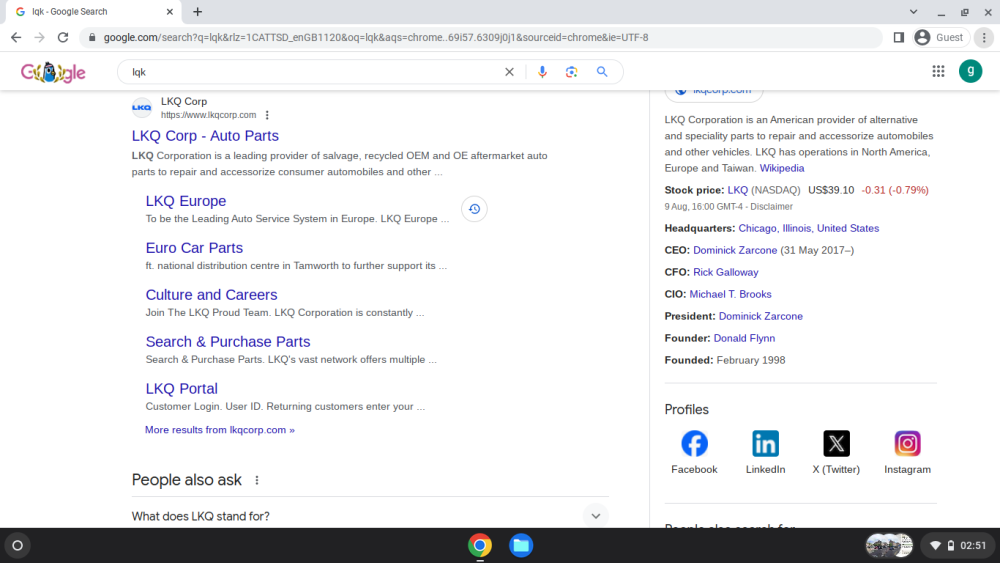Click the magnifier search button
This screenshot has width=1000, height=563.
click(602, 72)
